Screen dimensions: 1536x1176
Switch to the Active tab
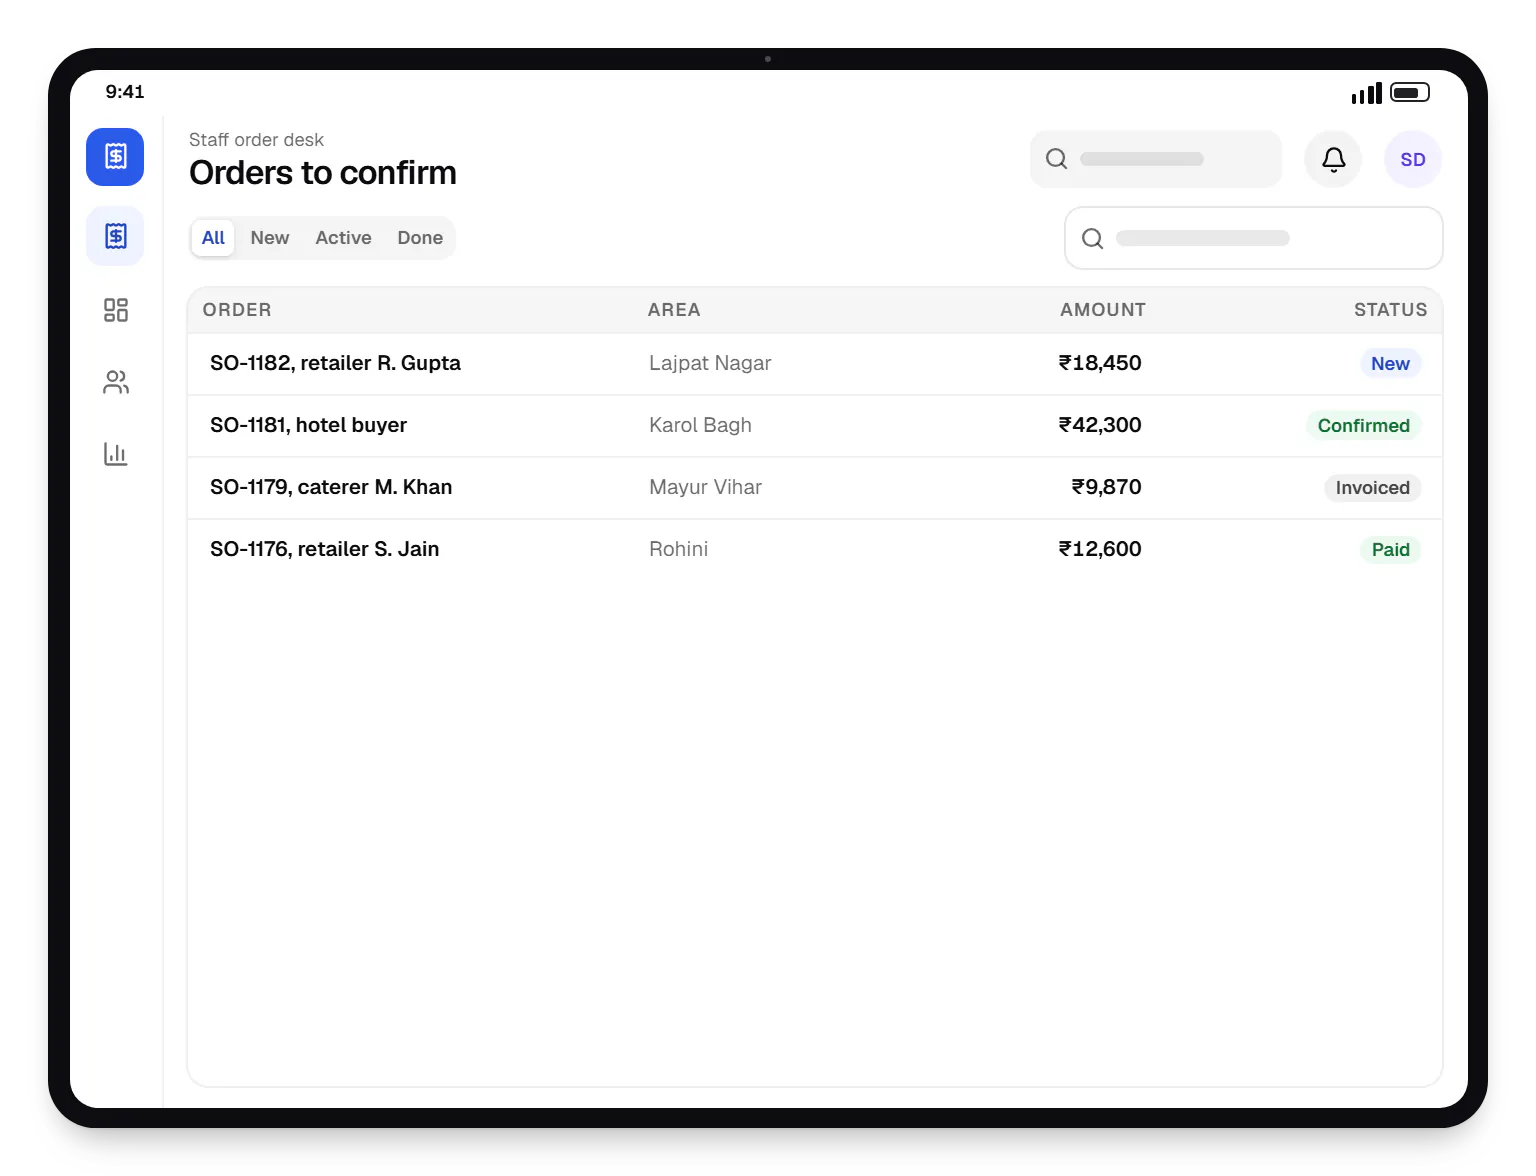pyautogui.click(x=343, y=238)
